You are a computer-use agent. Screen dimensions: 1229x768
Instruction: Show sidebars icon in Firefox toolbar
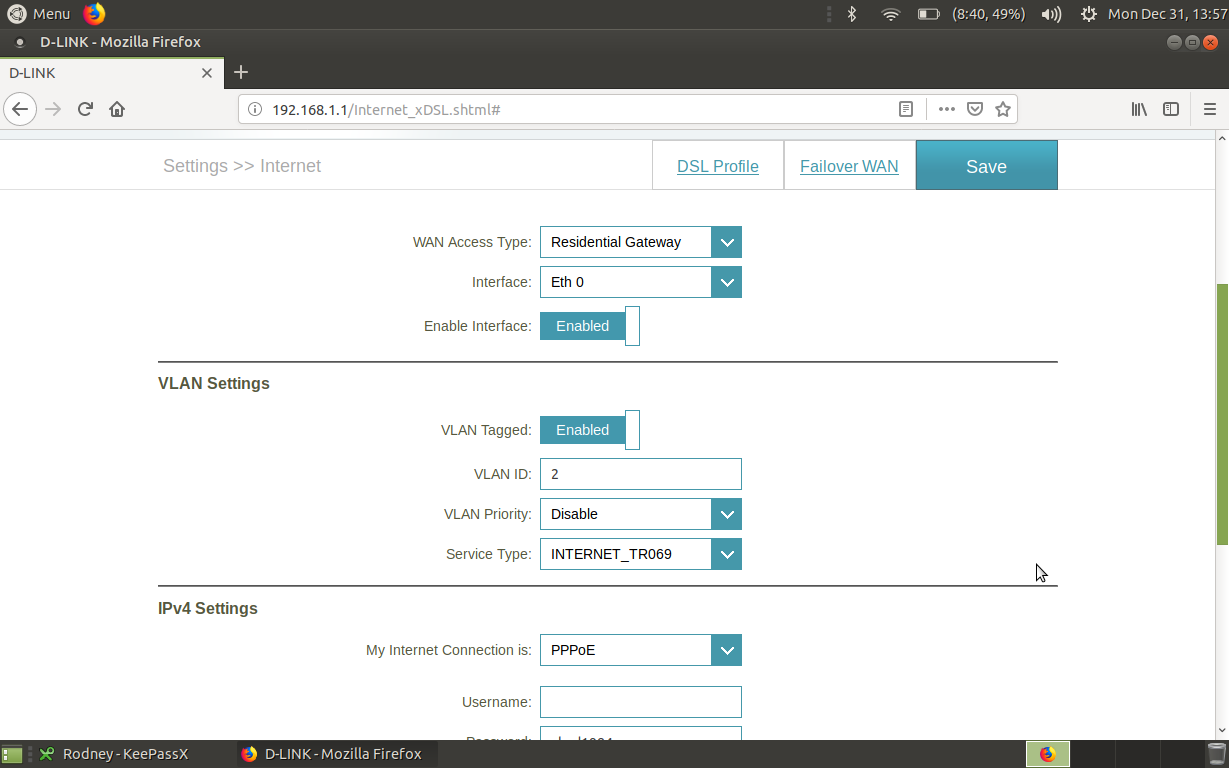pos(1171,109)
